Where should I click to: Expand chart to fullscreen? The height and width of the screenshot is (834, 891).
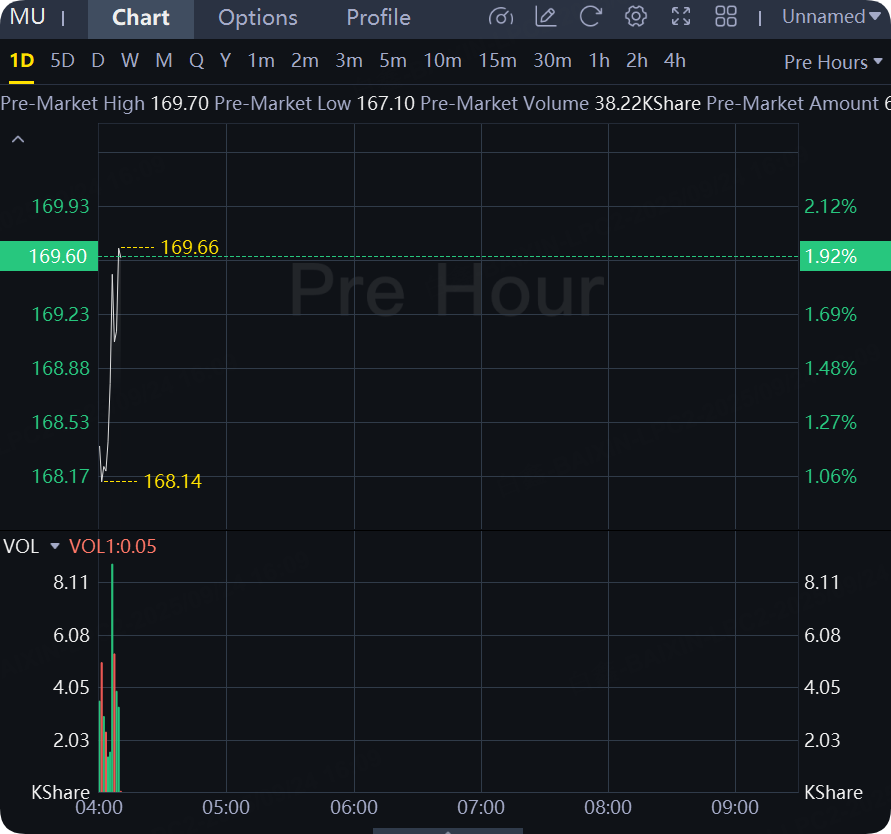pyautogui.click(x=681, y=17)
